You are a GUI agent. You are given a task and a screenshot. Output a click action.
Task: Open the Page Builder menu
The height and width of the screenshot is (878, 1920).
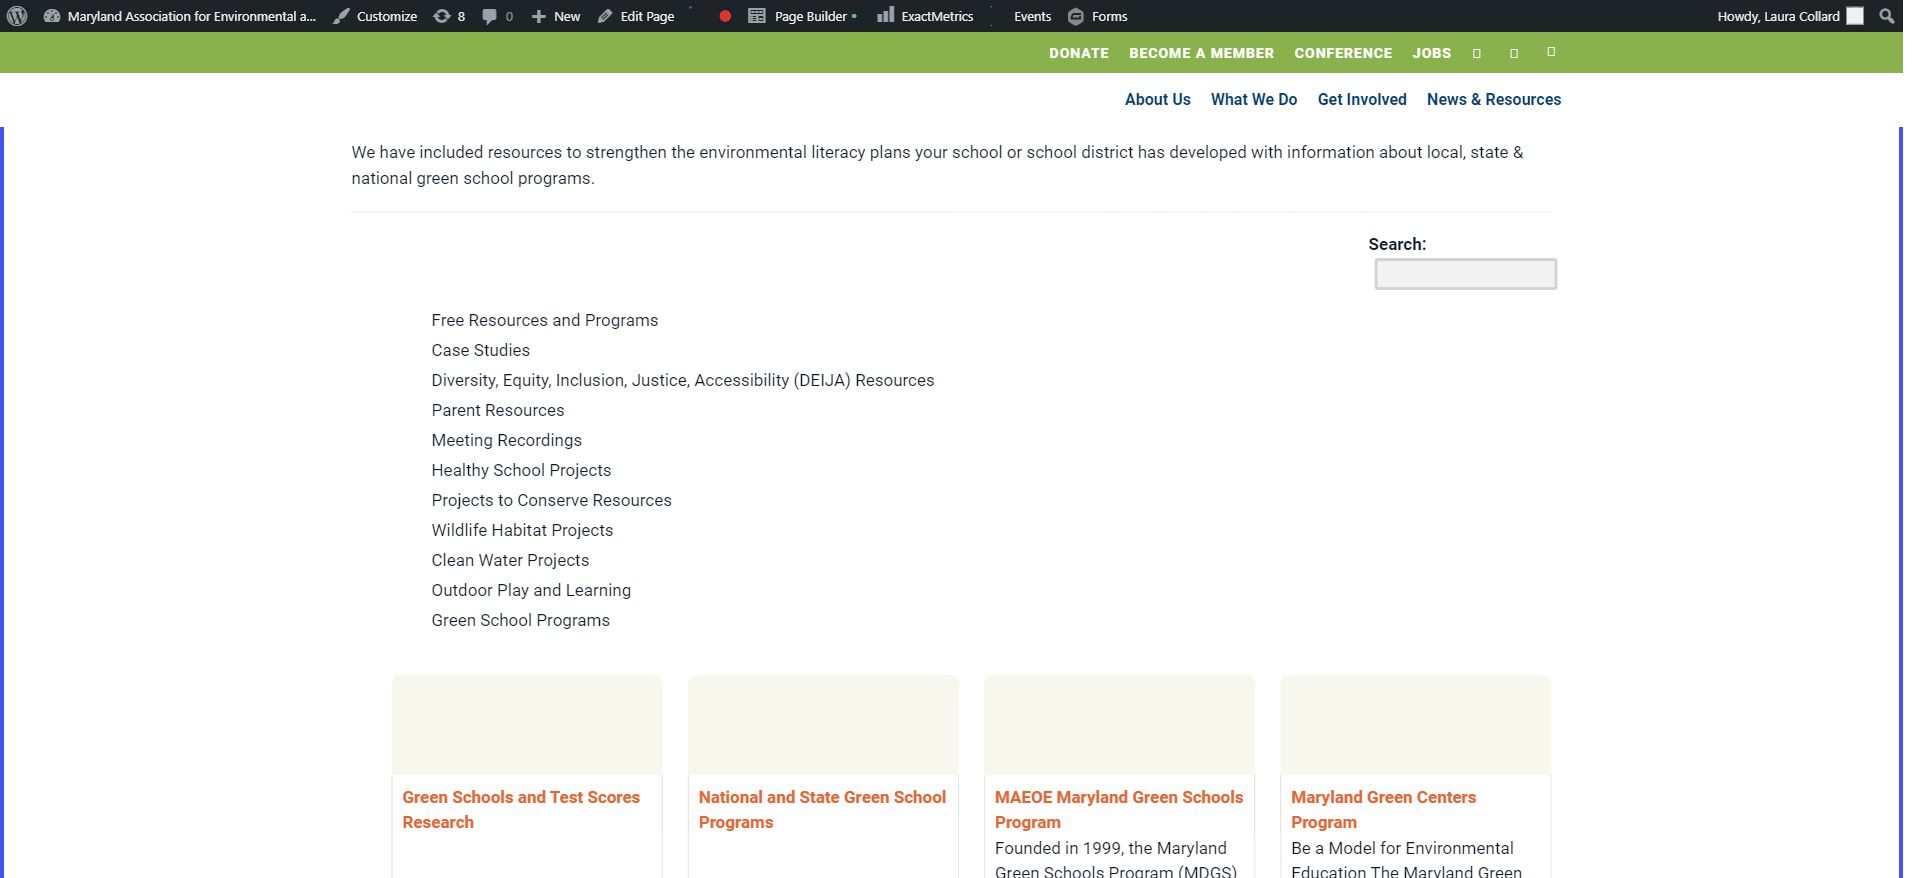tap(802, 16)
